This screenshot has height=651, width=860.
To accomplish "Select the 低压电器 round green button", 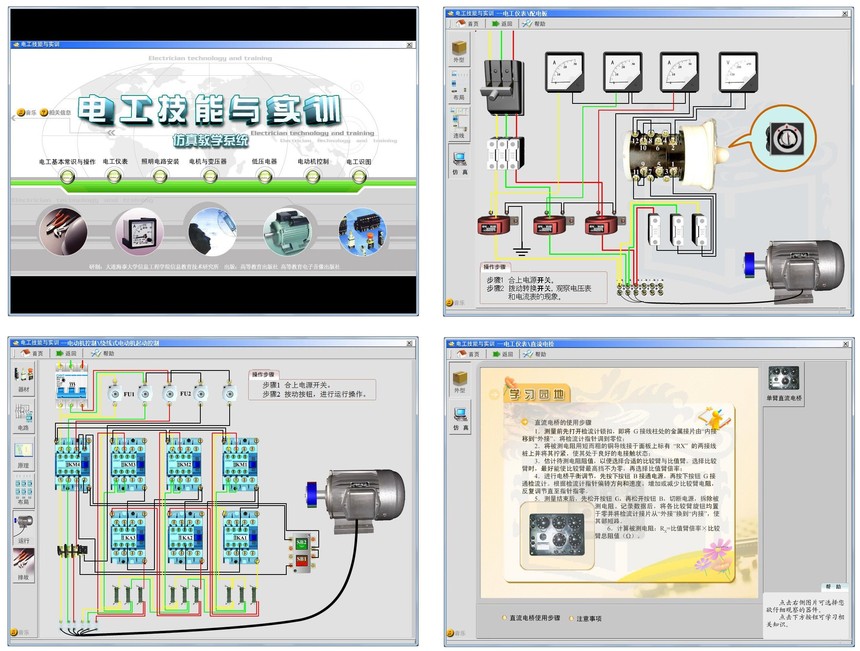I will click(265, 177).
